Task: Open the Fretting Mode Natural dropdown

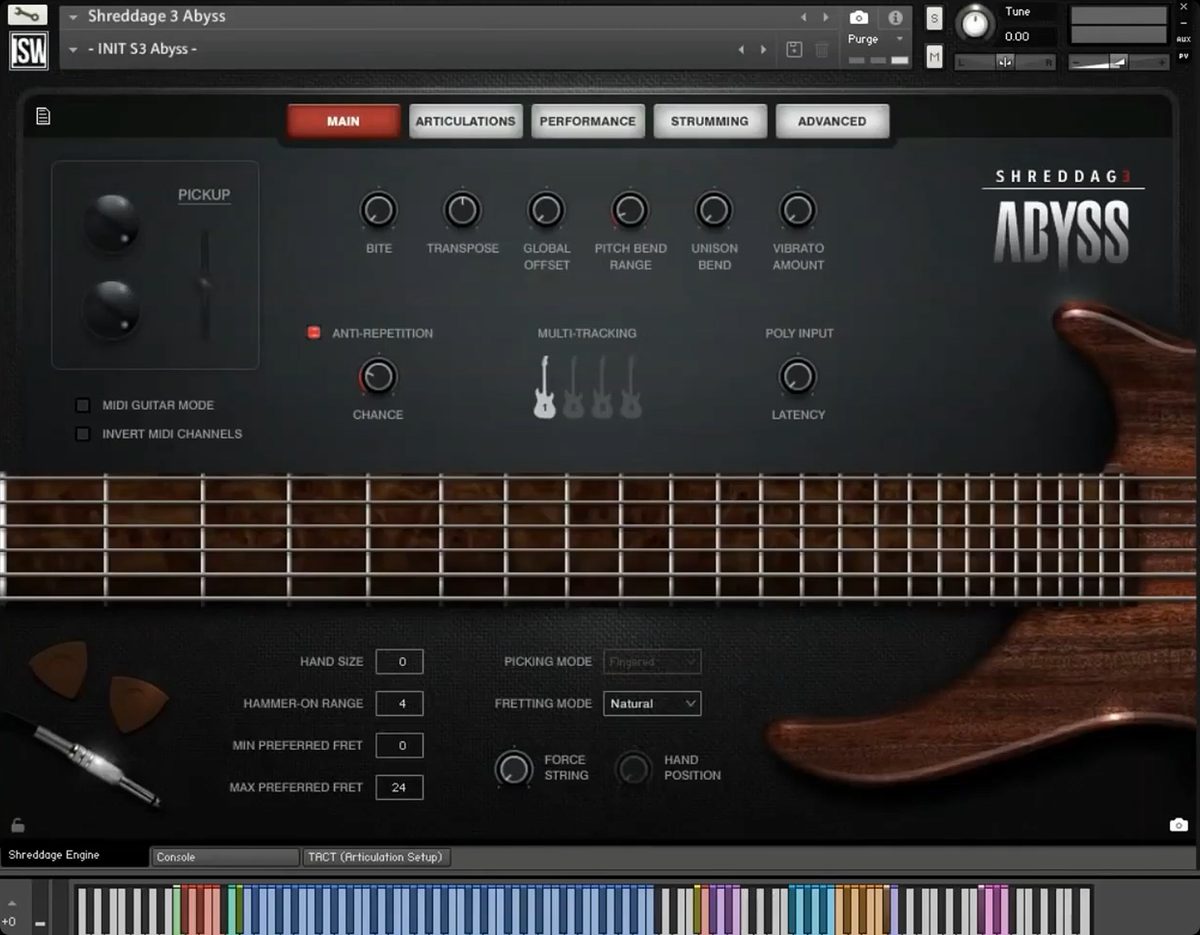Action: point(652,704)
